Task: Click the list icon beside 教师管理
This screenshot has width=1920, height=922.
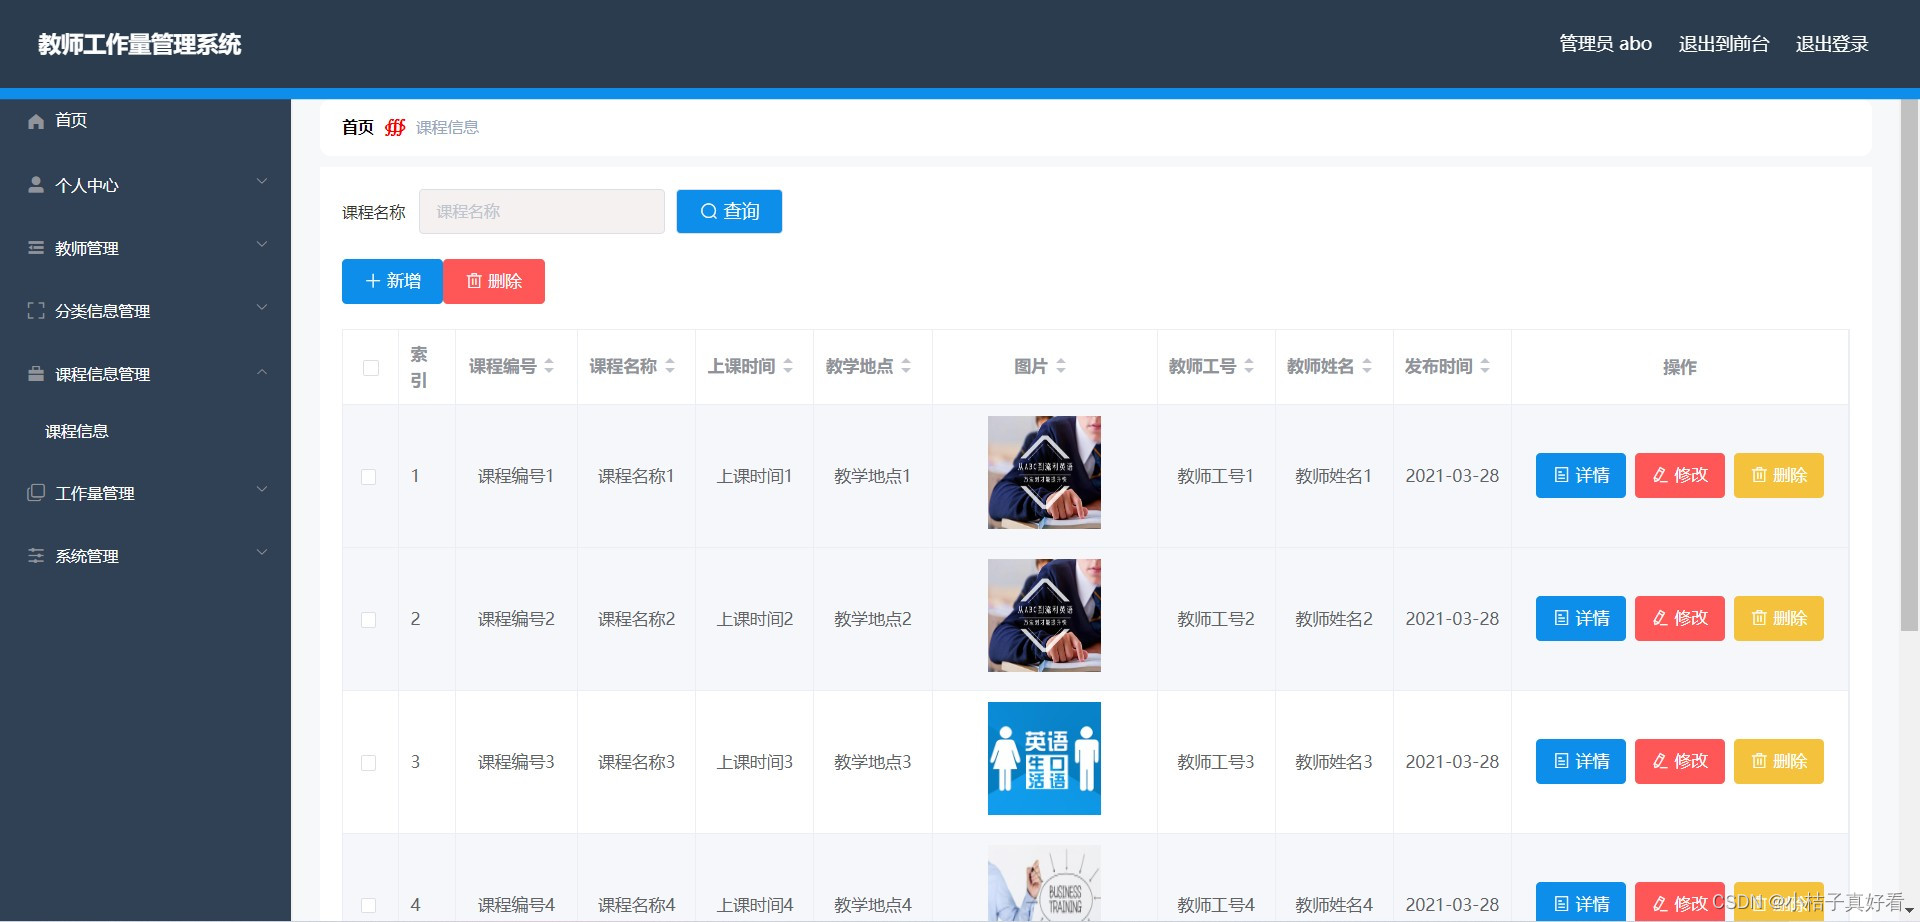Action: [36, 248]
